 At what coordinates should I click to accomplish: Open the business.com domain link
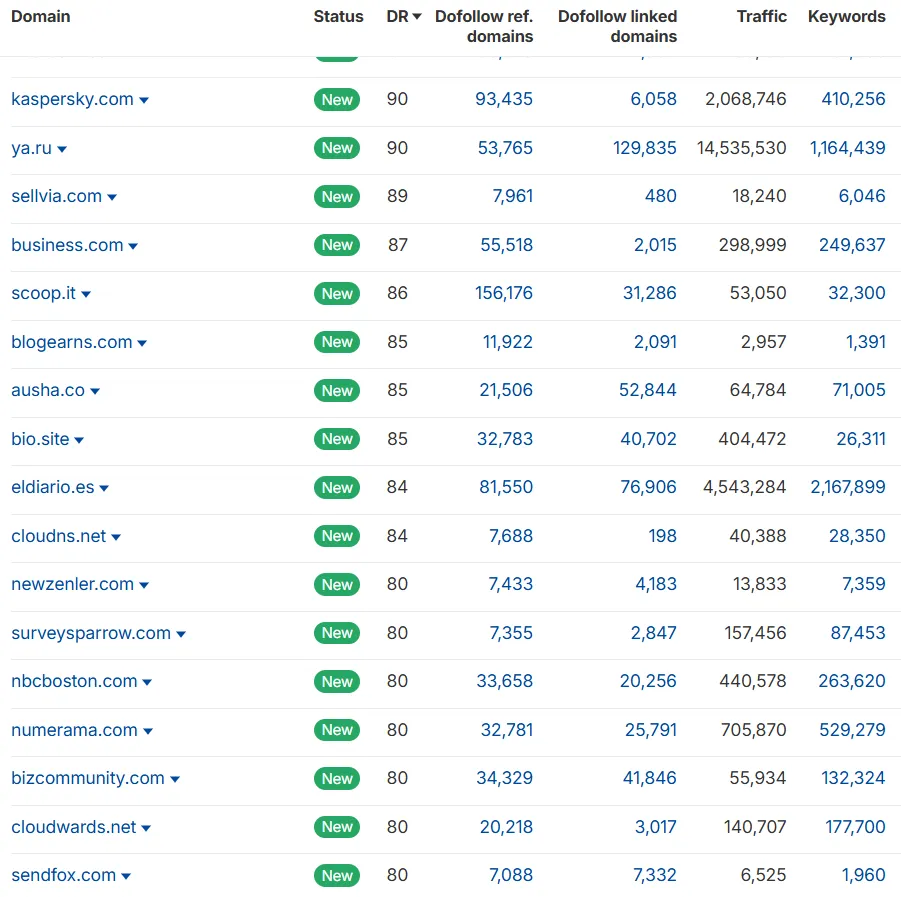tap(67, 245)
